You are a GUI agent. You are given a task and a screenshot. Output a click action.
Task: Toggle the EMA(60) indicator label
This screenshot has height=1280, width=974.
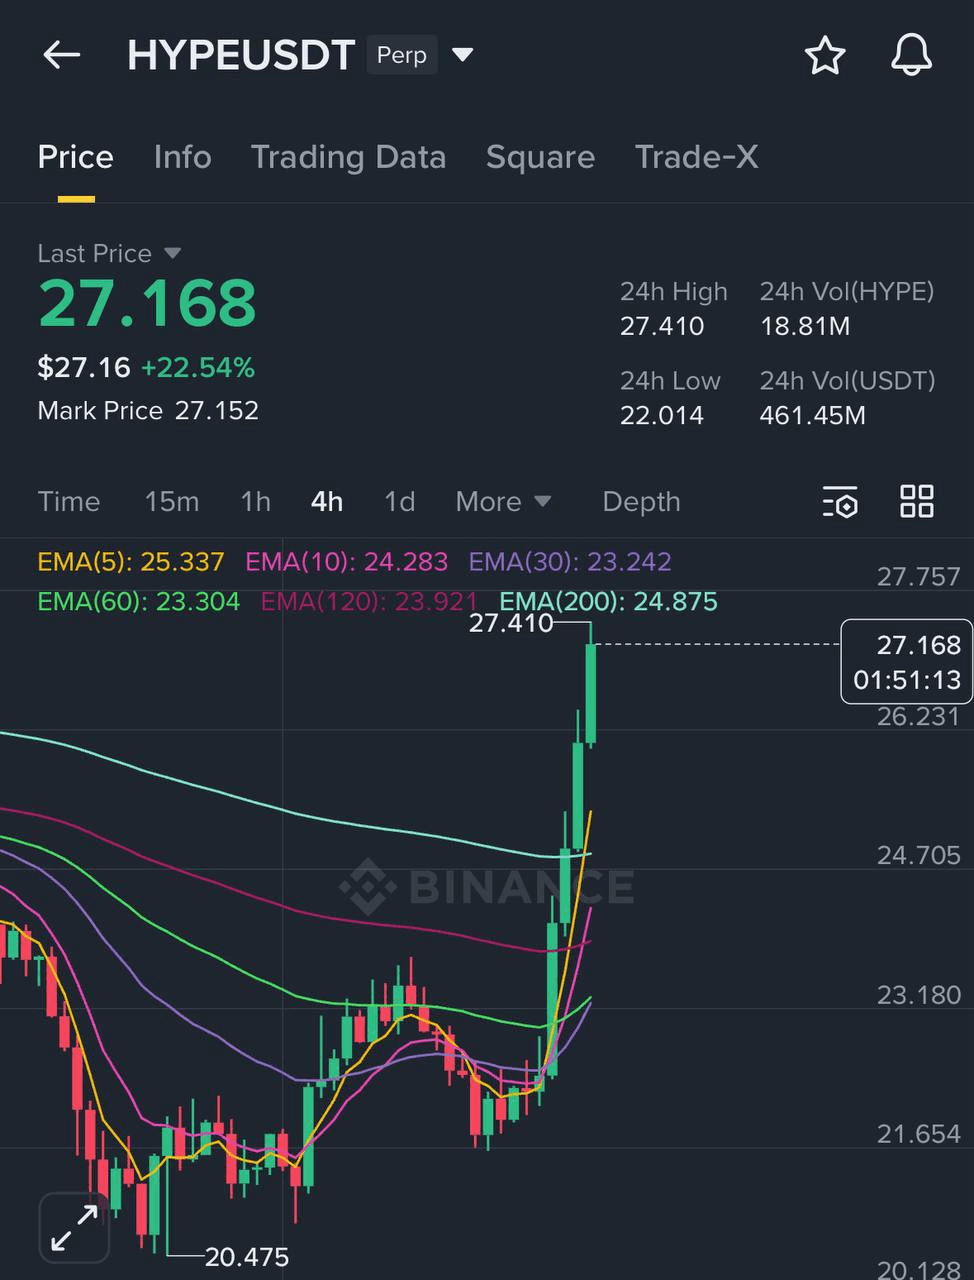click(139, 602)
